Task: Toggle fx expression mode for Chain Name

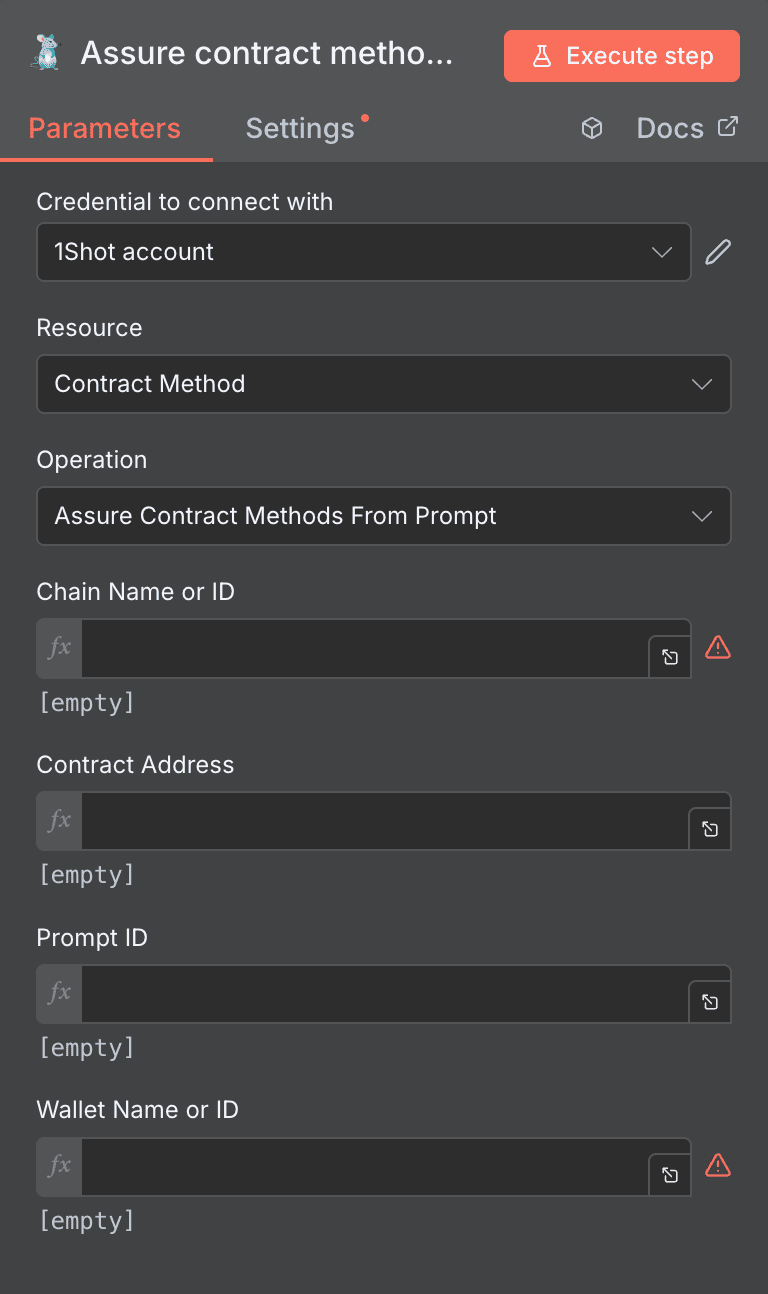Action: [58, 648]
